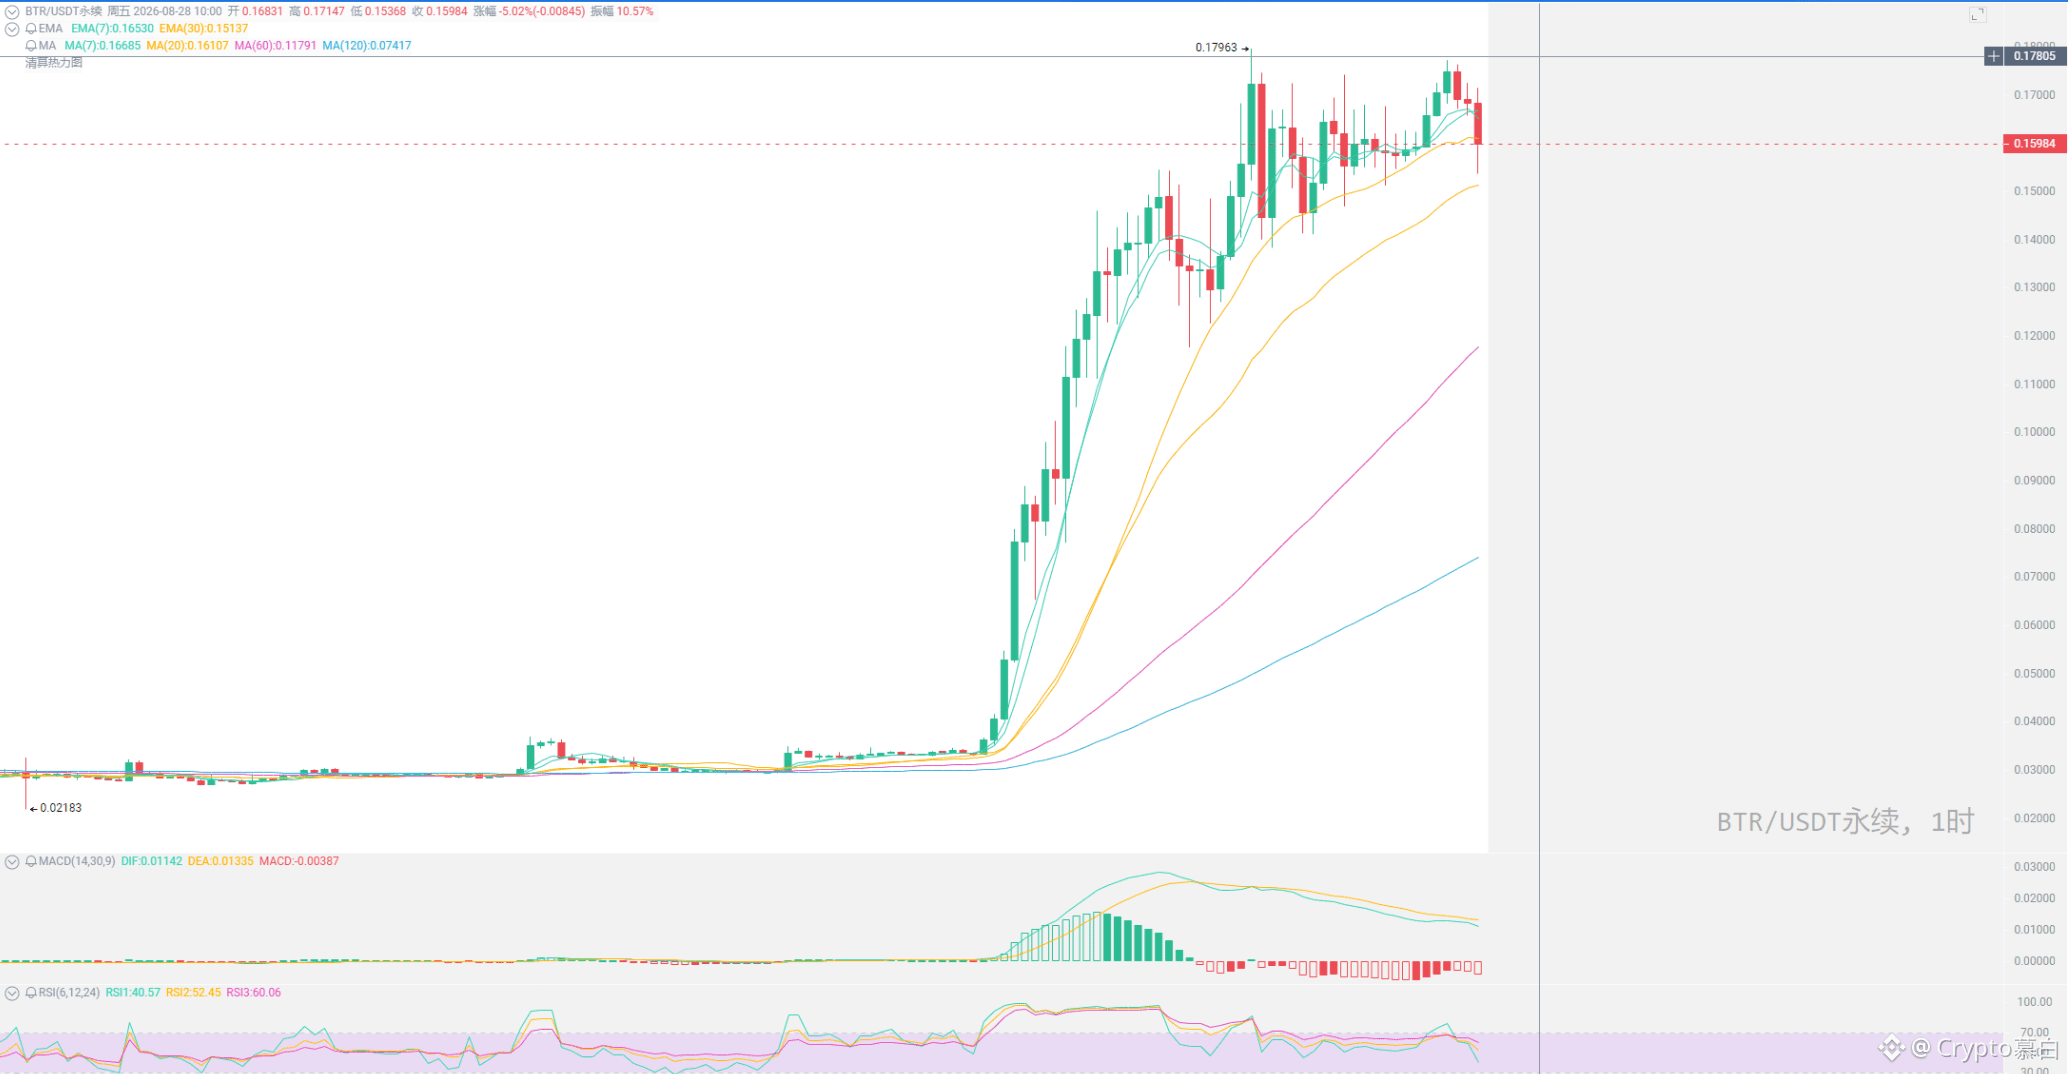Select the MA(120):0.07417 legend value
The width and height of the screenshot is (2068, 1074).
(x=366, y=46)
